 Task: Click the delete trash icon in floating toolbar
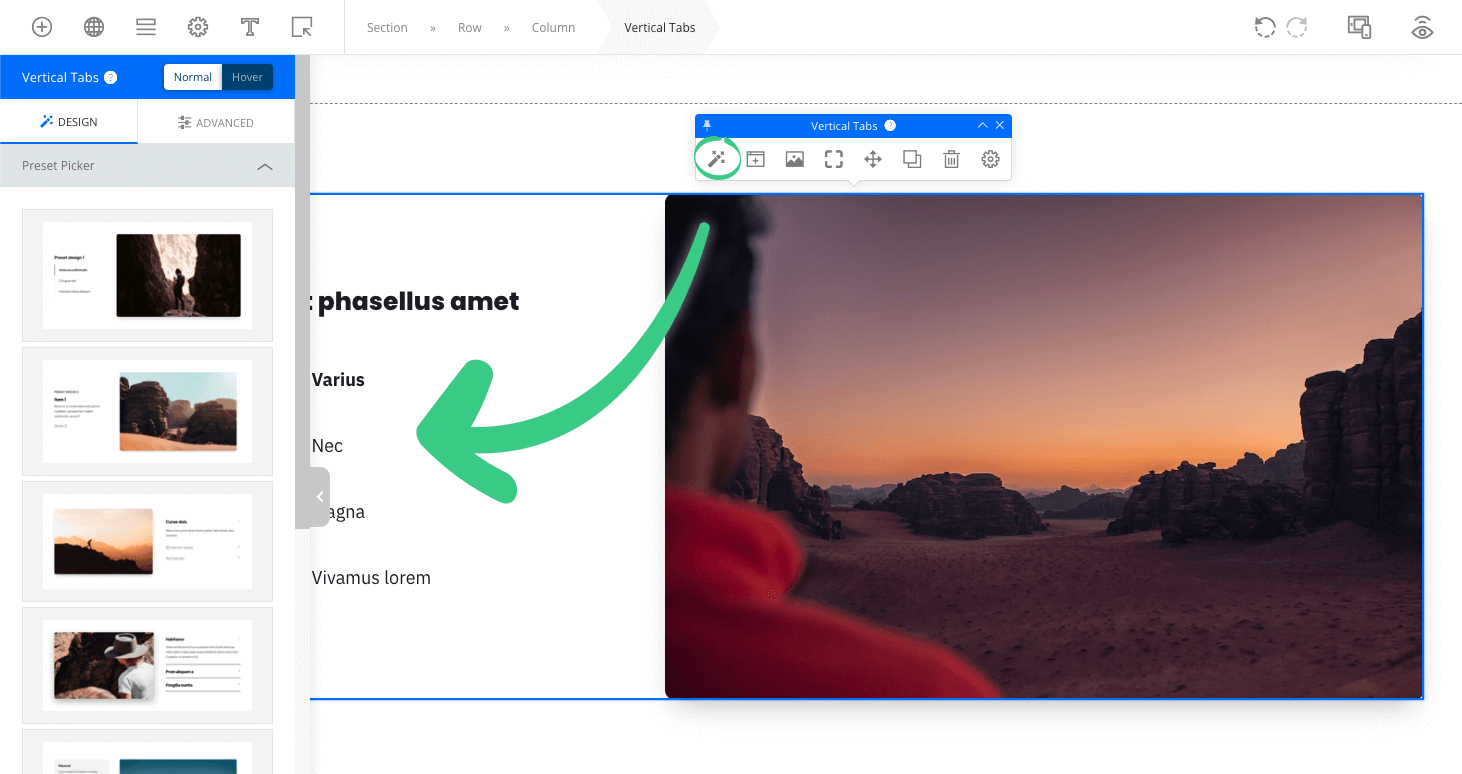click(x=952, y=159)
